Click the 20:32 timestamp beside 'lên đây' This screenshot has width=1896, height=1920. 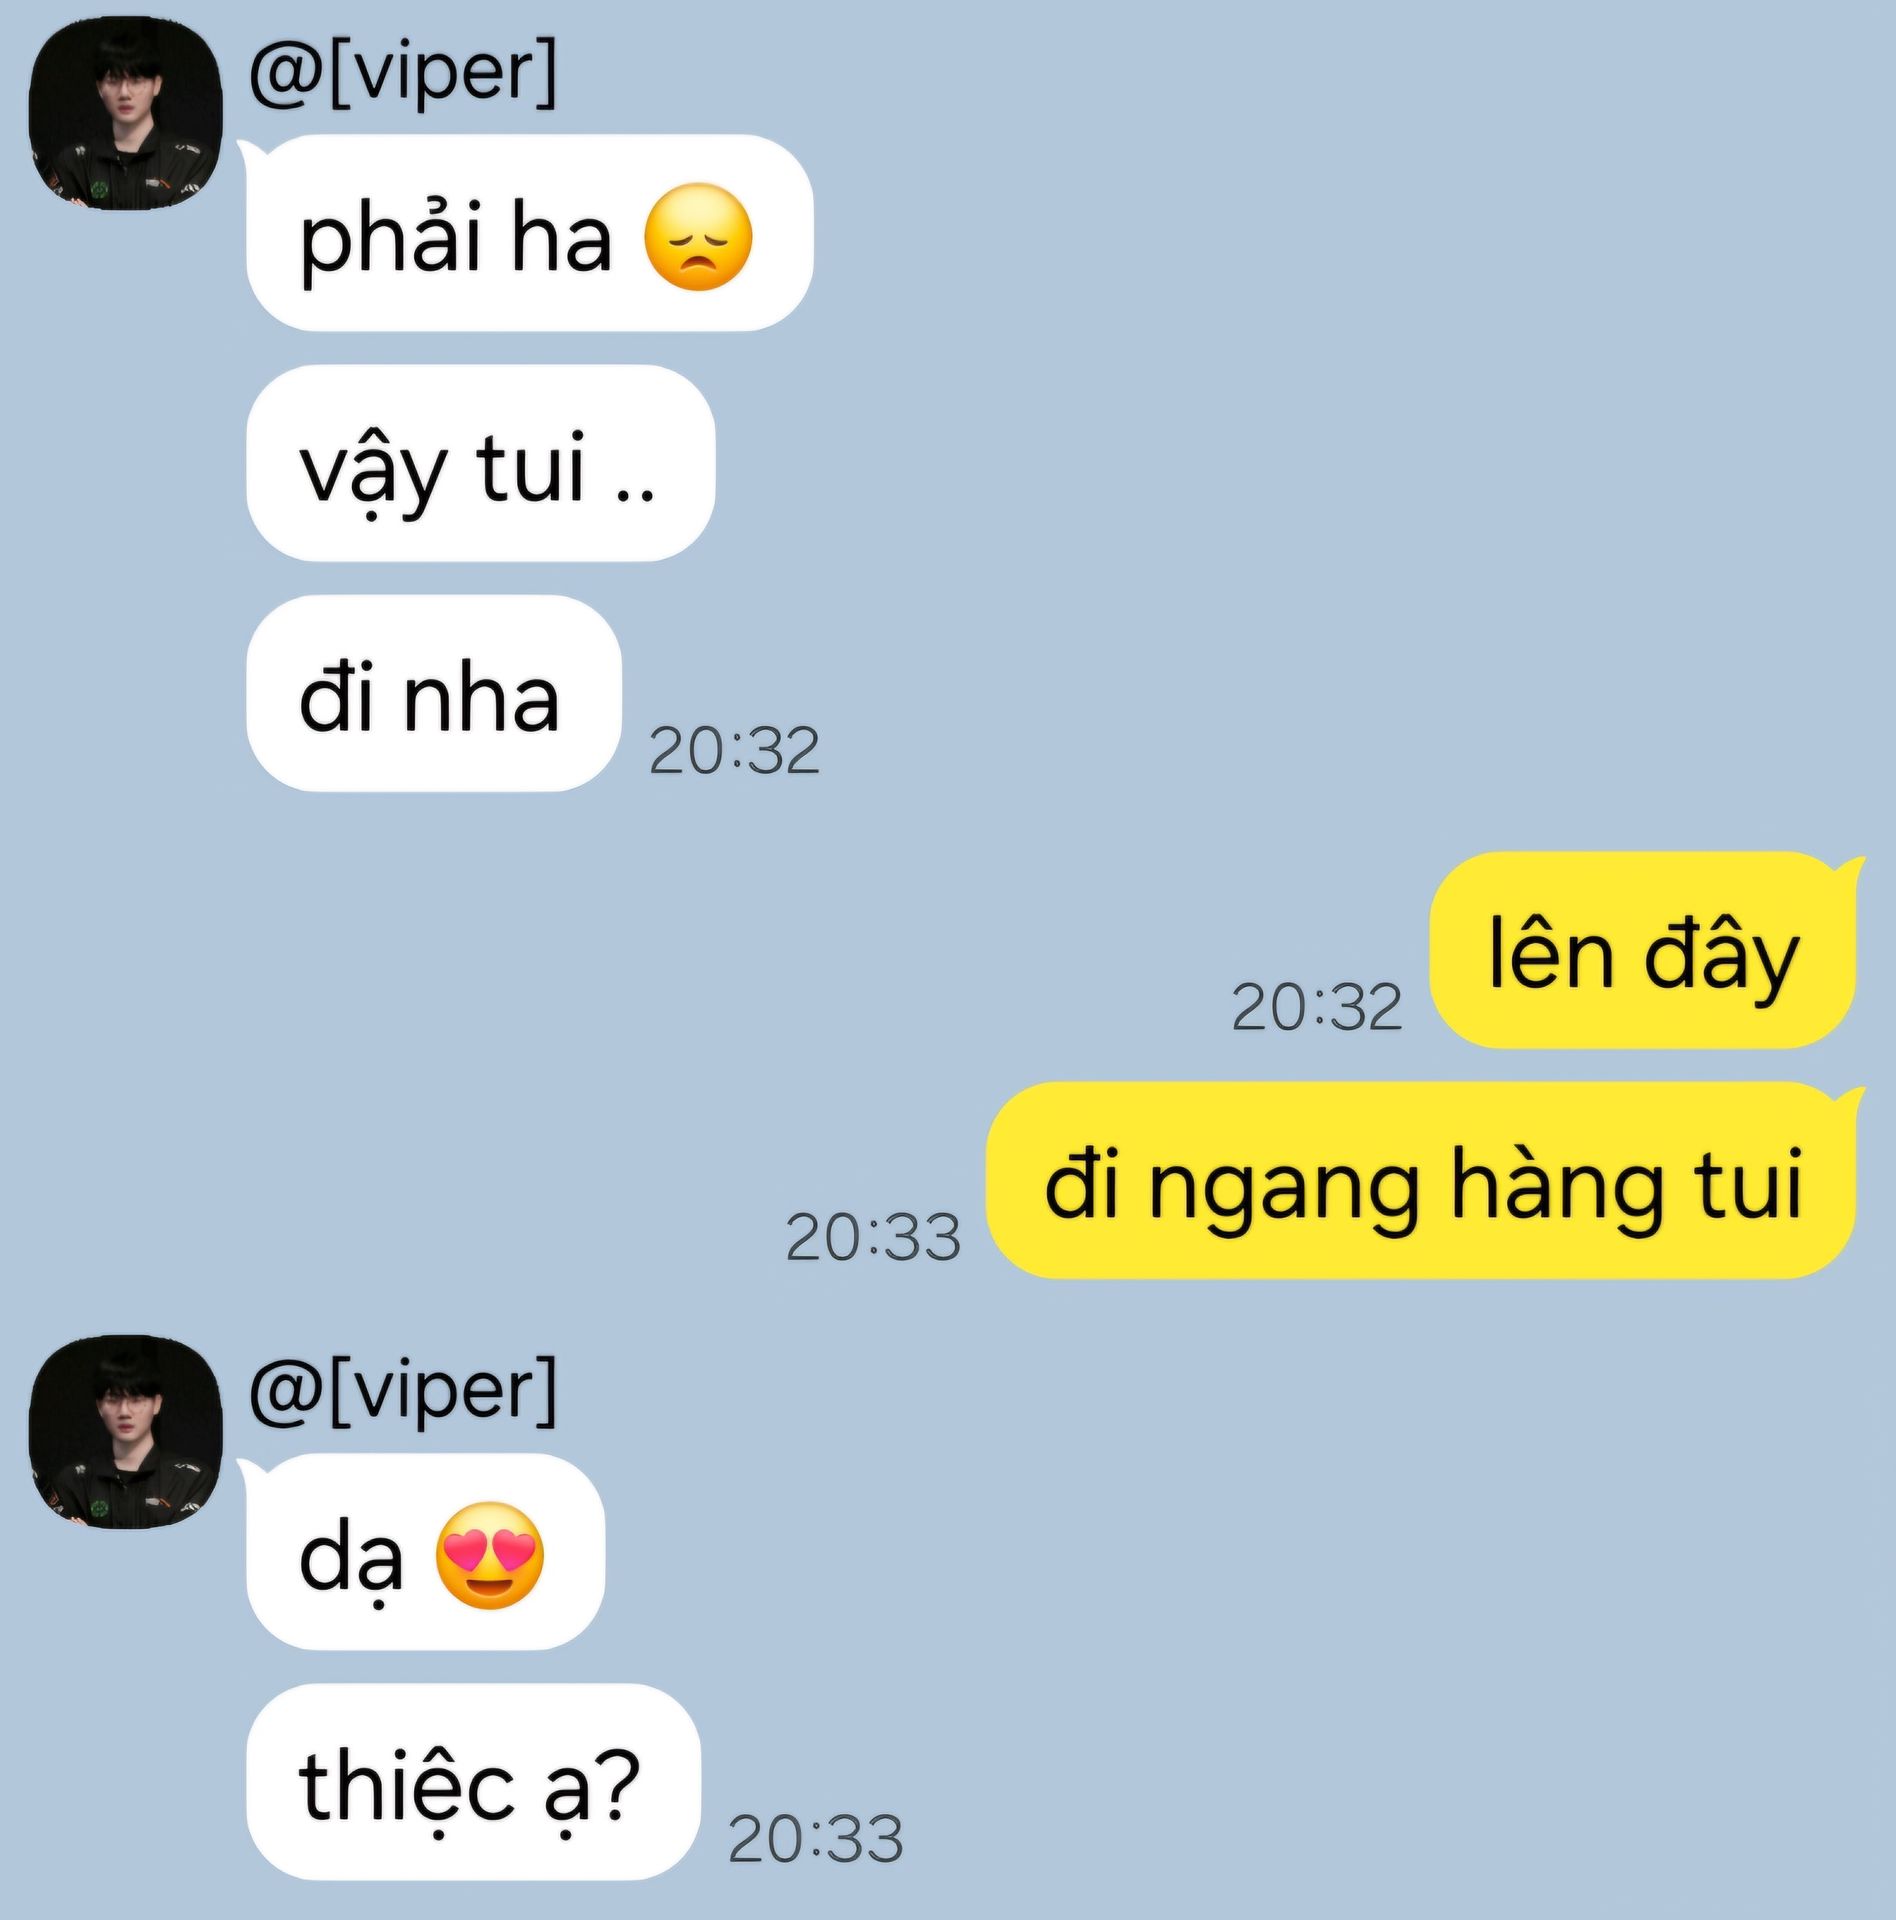click(x=1316, y=1007)
